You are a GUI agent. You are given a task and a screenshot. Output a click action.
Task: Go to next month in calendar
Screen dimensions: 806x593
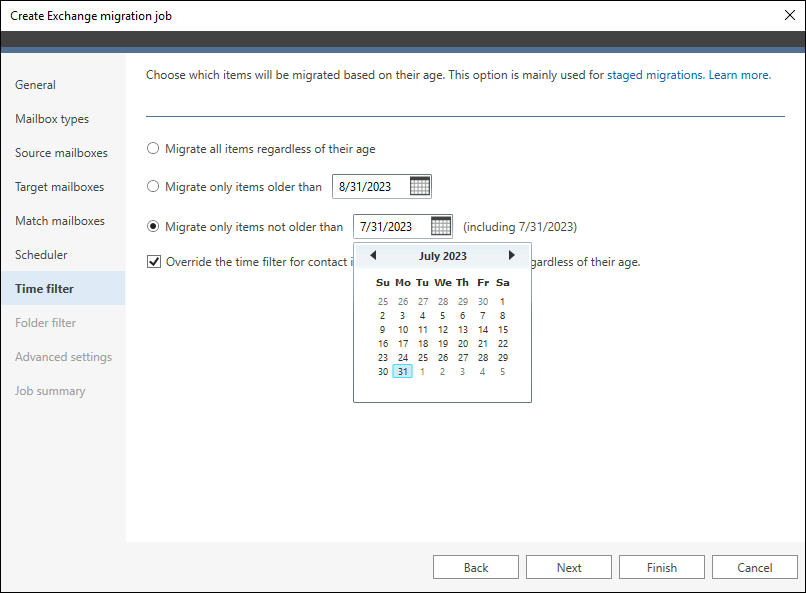tap(511, 255)
